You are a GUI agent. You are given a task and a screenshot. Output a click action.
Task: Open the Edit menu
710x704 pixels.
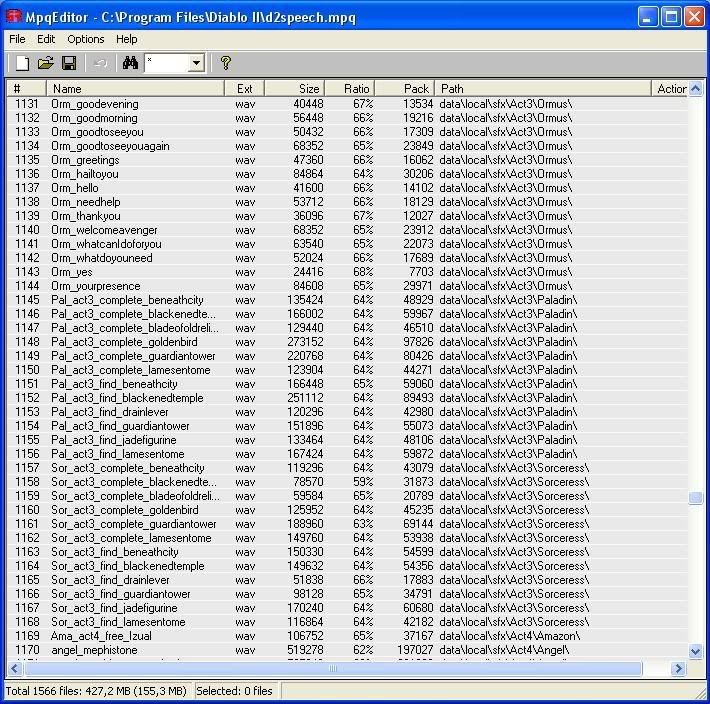pyautogui.click(x=46, y=39)
